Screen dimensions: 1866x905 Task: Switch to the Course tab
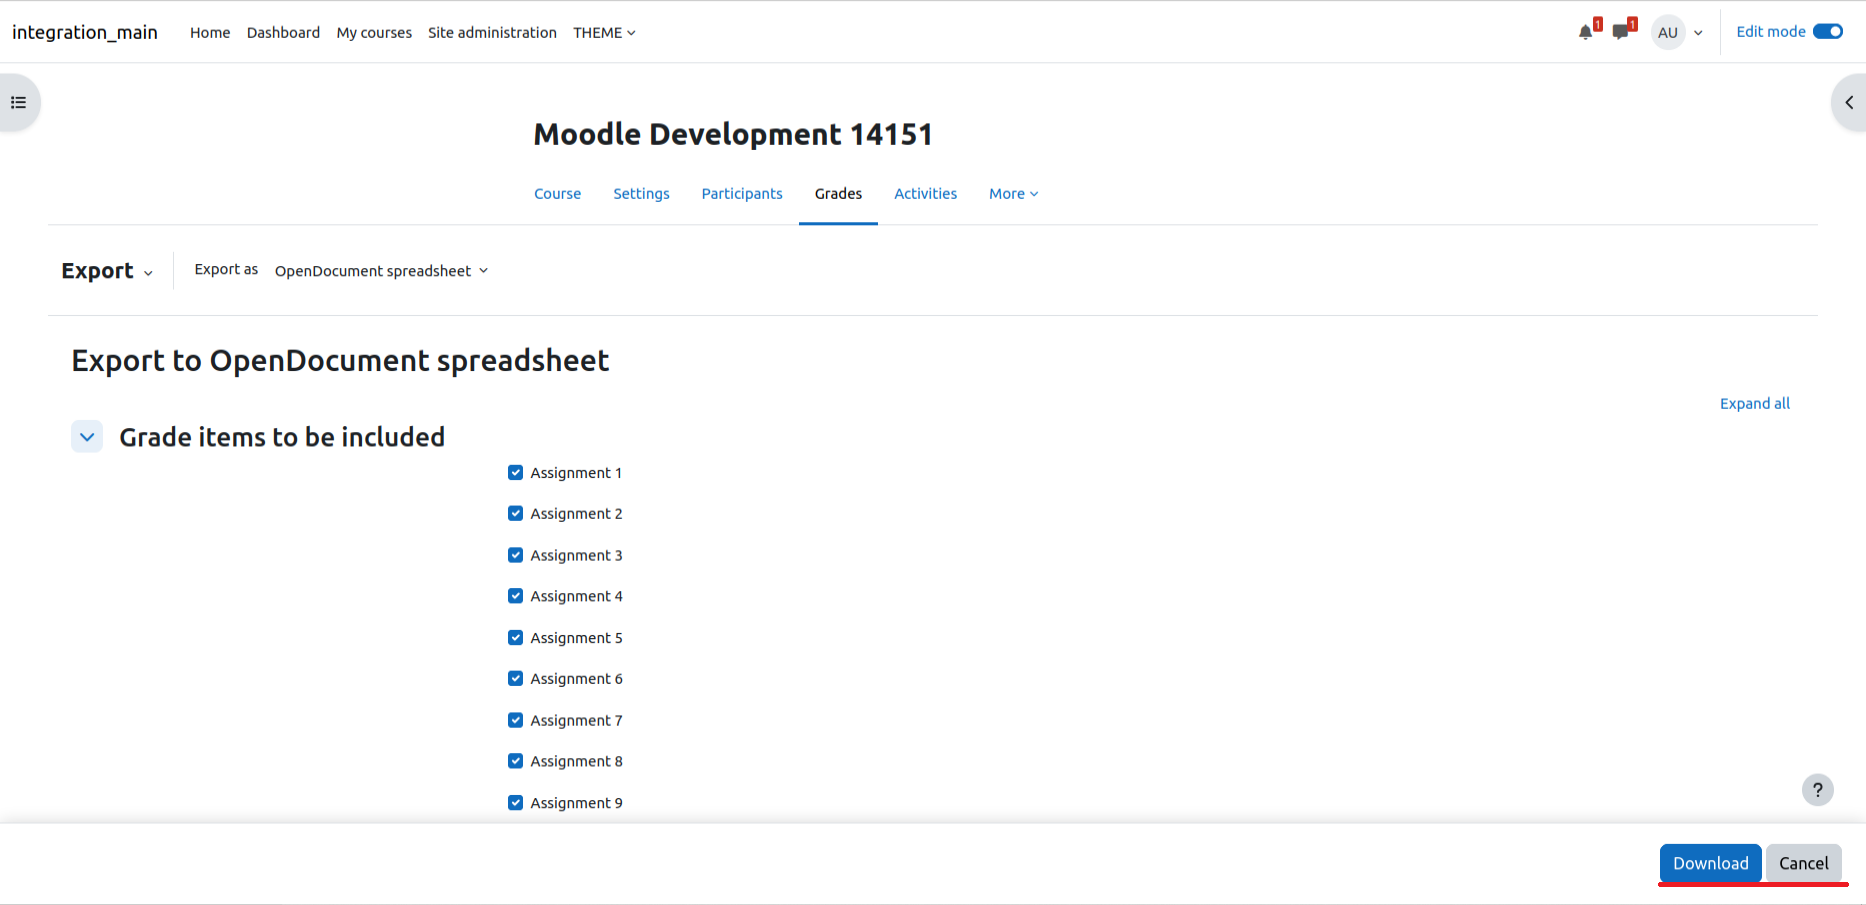click(x=557, y=194)
